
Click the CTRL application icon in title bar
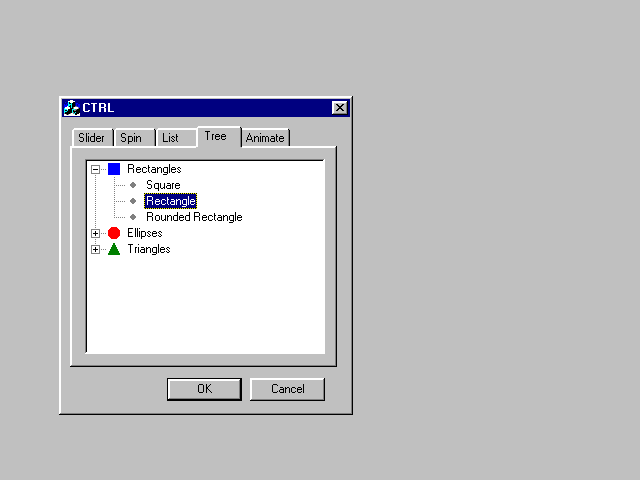(x=71, y=108)
